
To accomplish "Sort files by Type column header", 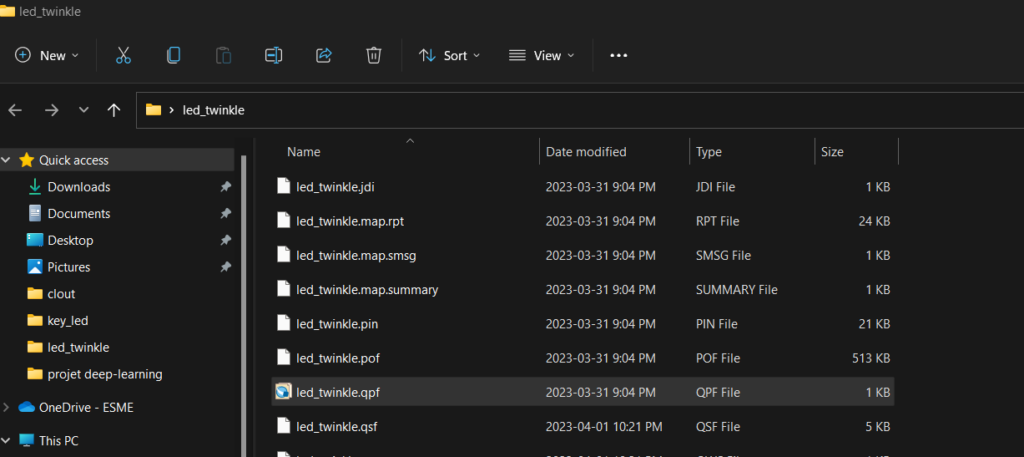I will (x=709, y=152).
